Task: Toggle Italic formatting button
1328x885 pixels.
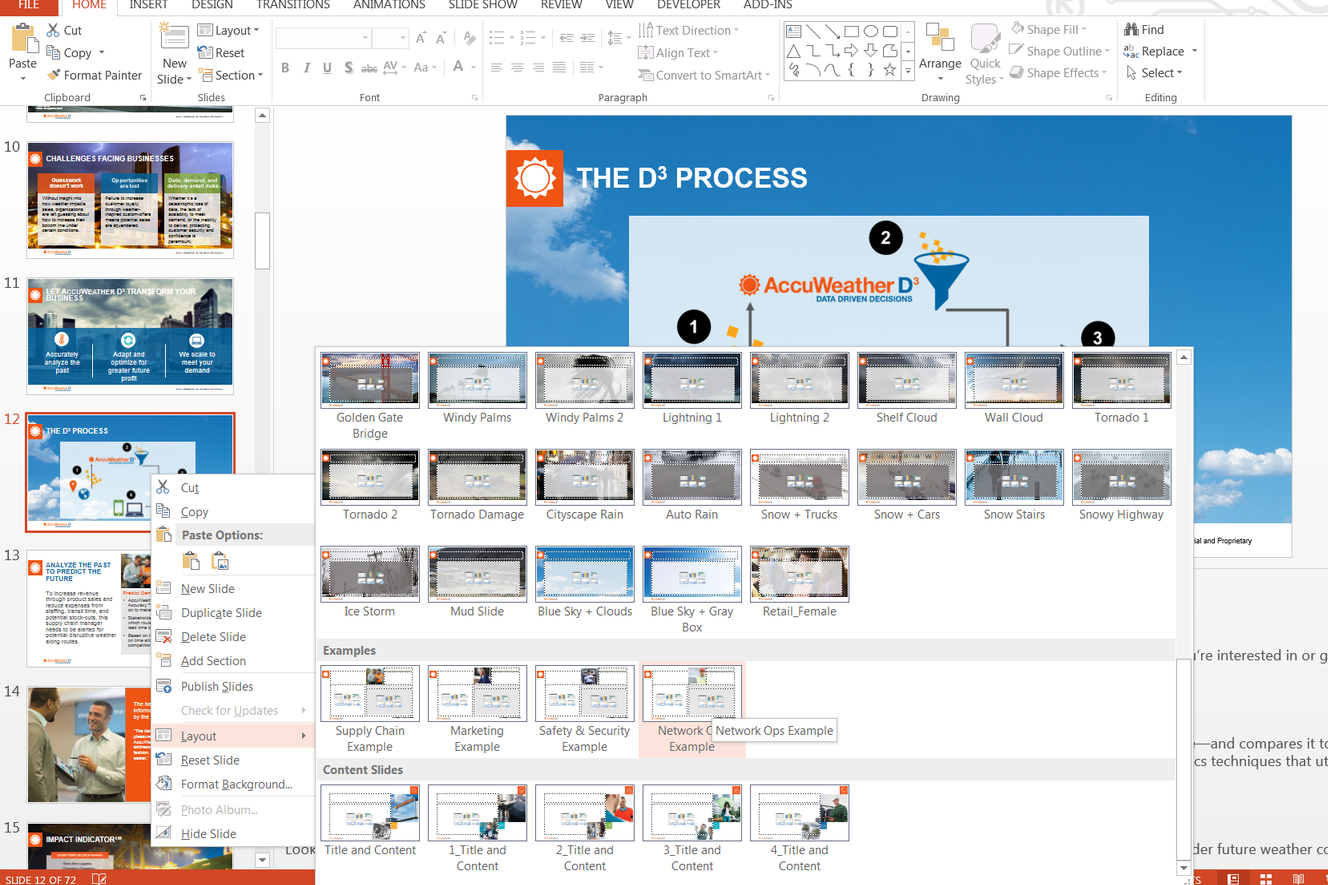Action: 306,68
